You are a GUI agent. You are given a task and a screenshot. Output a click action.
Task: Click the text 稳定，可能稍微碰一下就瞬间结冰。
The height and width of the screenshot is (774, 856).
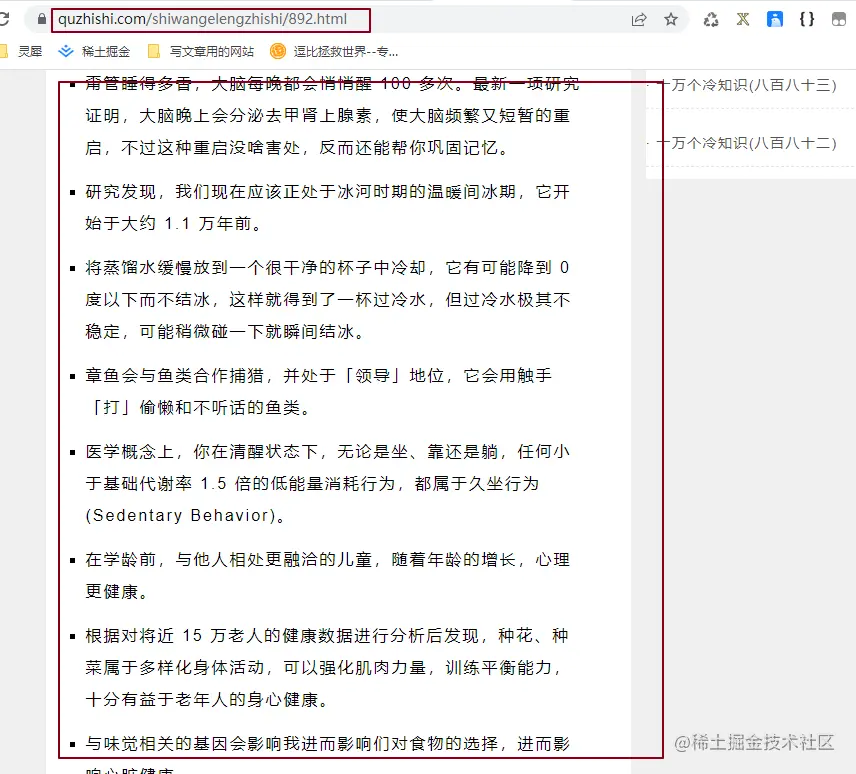[x=225, y=331]
